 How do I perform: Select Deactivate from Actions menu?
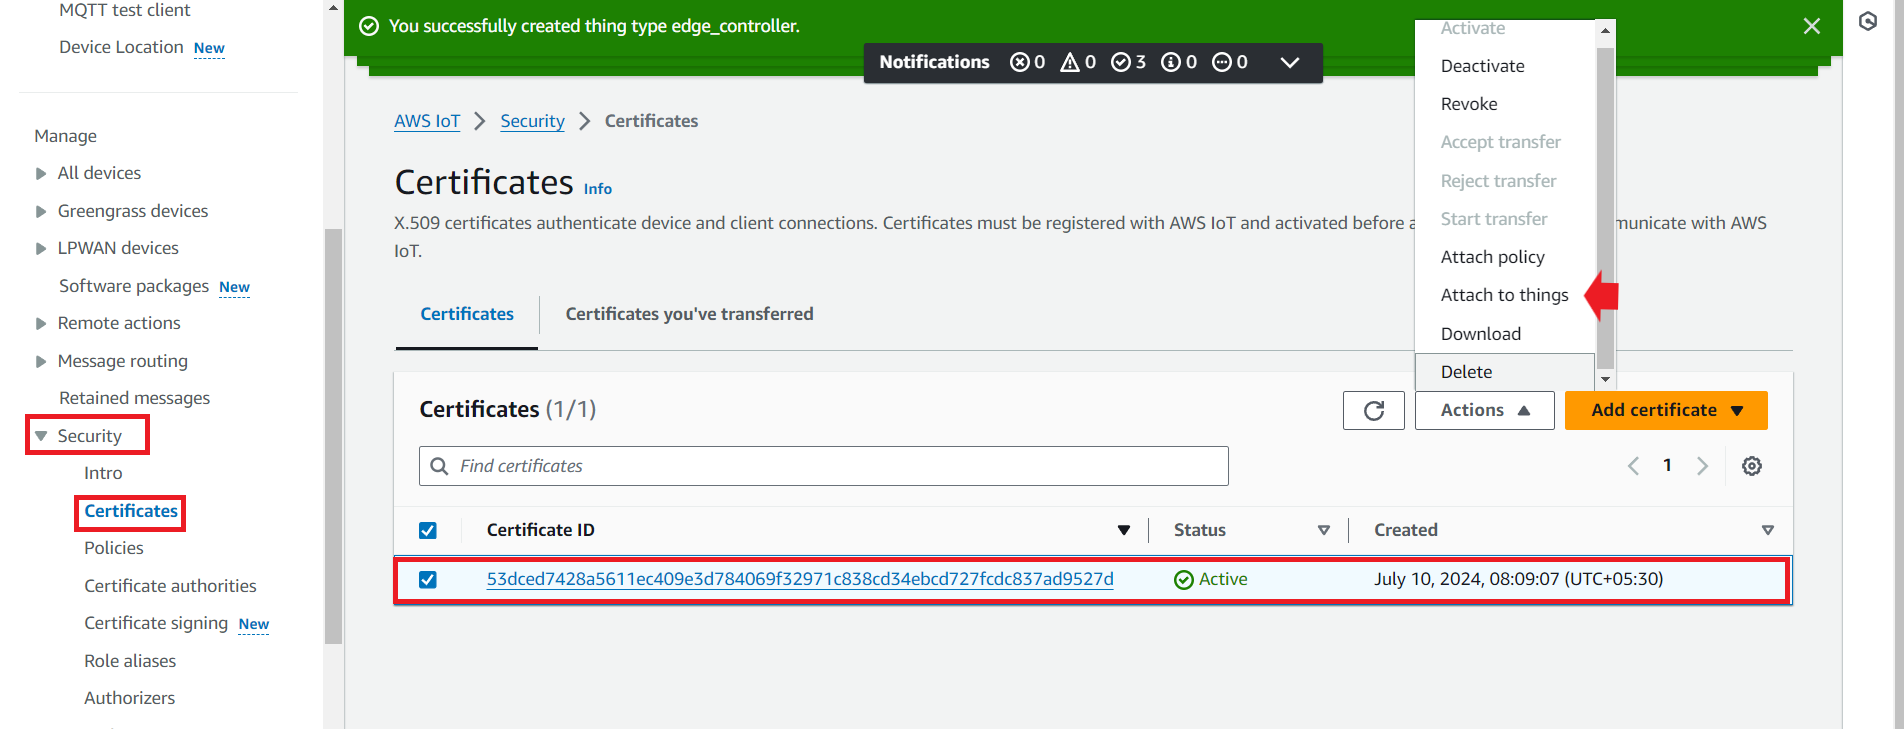click(x=1483, y=66)
